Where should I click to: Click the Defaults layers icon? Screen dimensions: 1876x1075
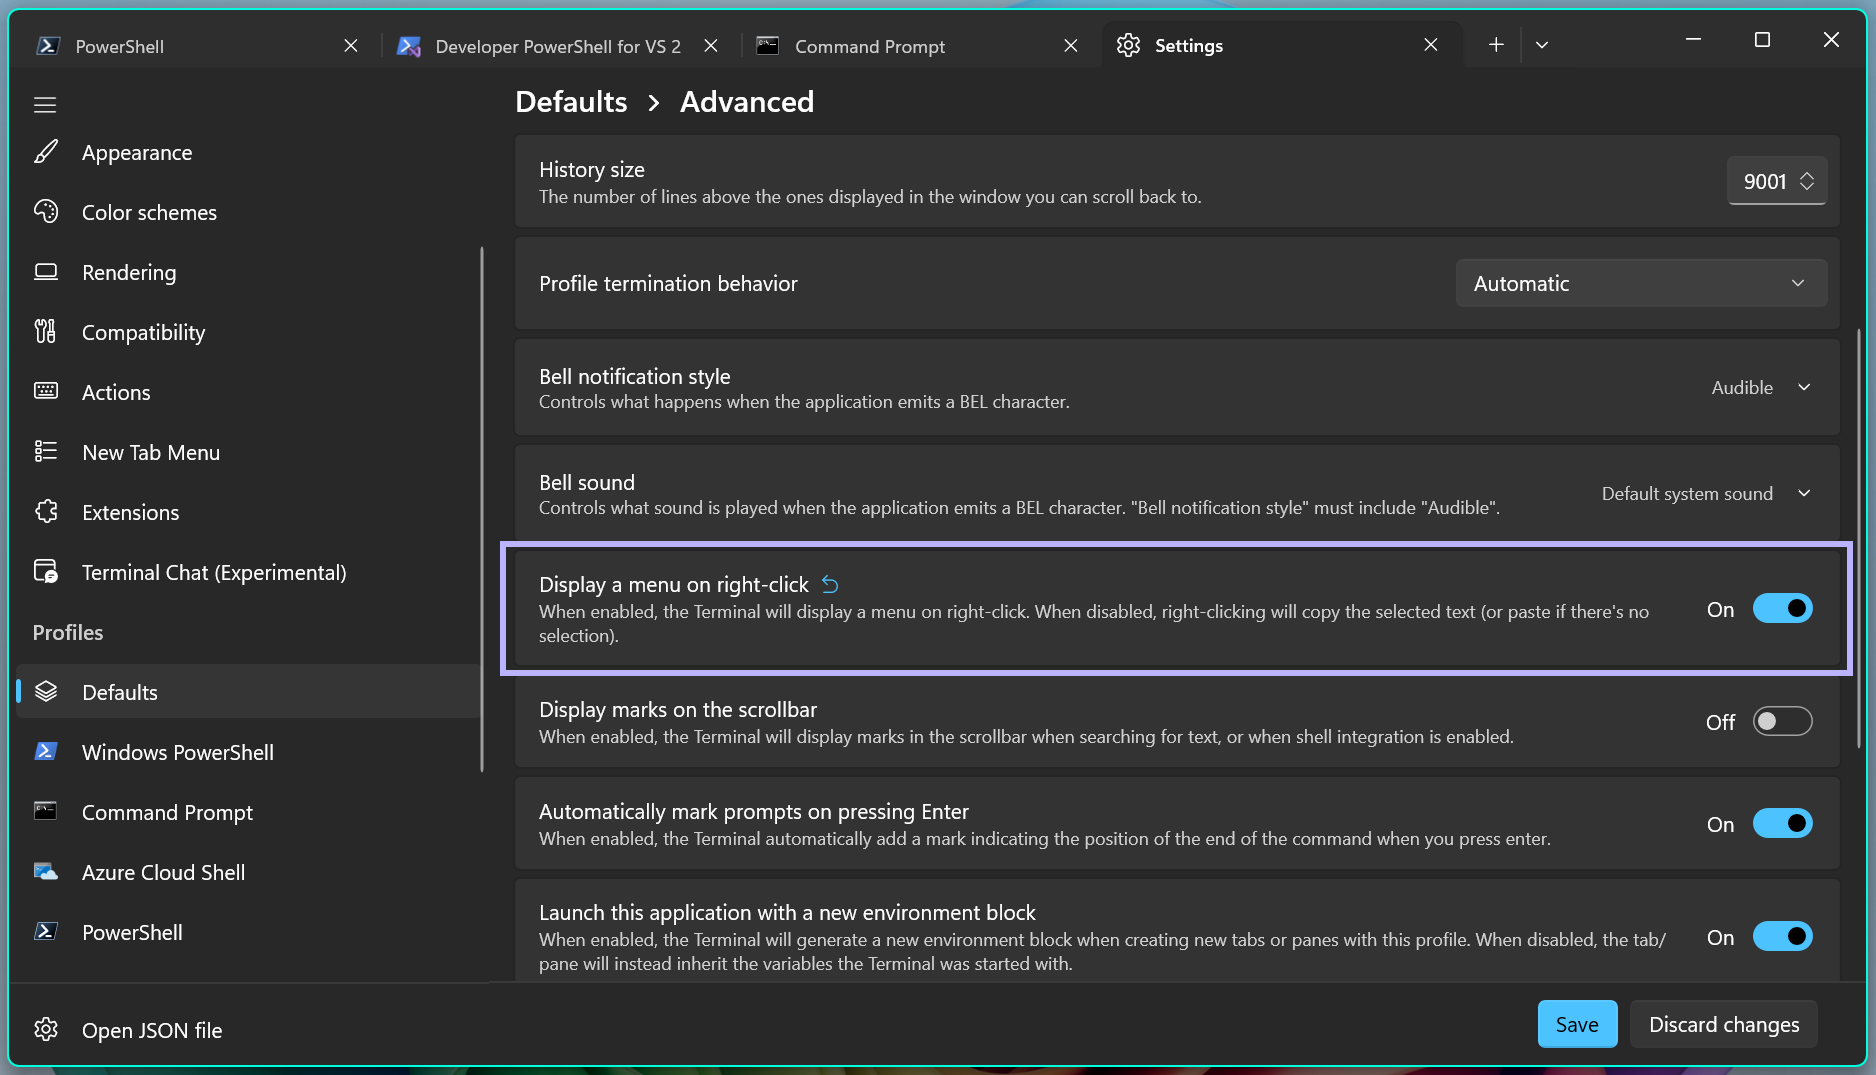(x=46, y=691)
